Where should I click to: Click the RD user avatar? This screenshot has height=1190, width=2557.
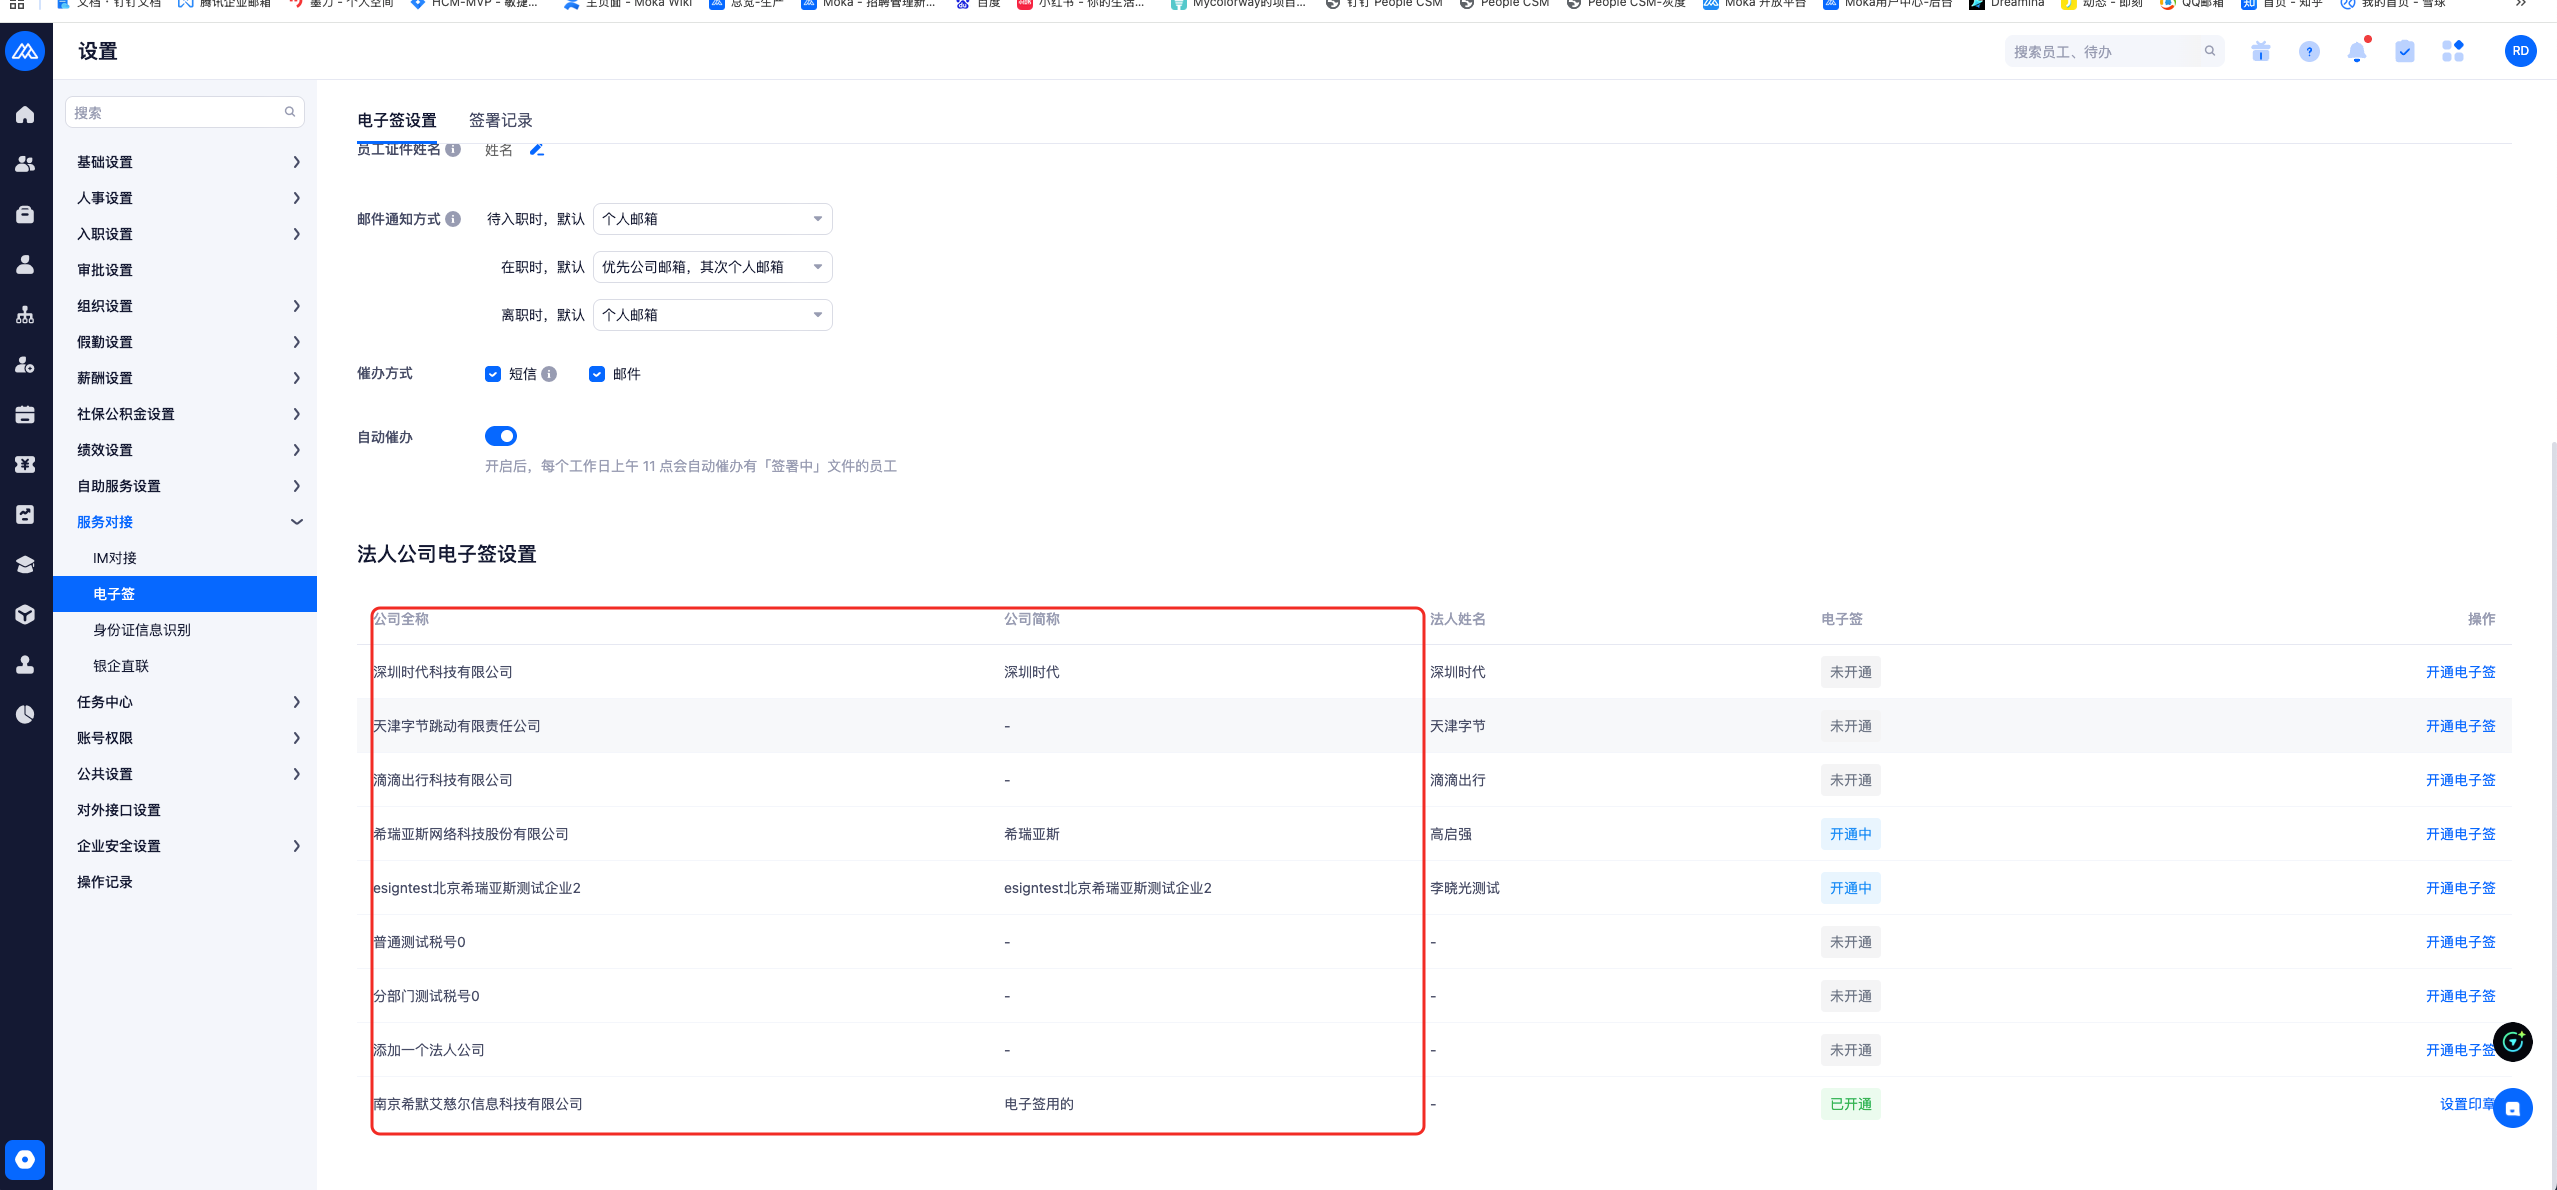point(2519,51)
